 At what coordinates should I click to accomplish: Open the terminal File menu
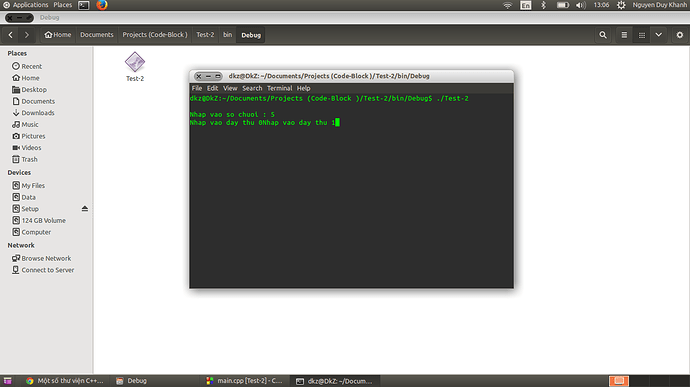tap(197, 88)
